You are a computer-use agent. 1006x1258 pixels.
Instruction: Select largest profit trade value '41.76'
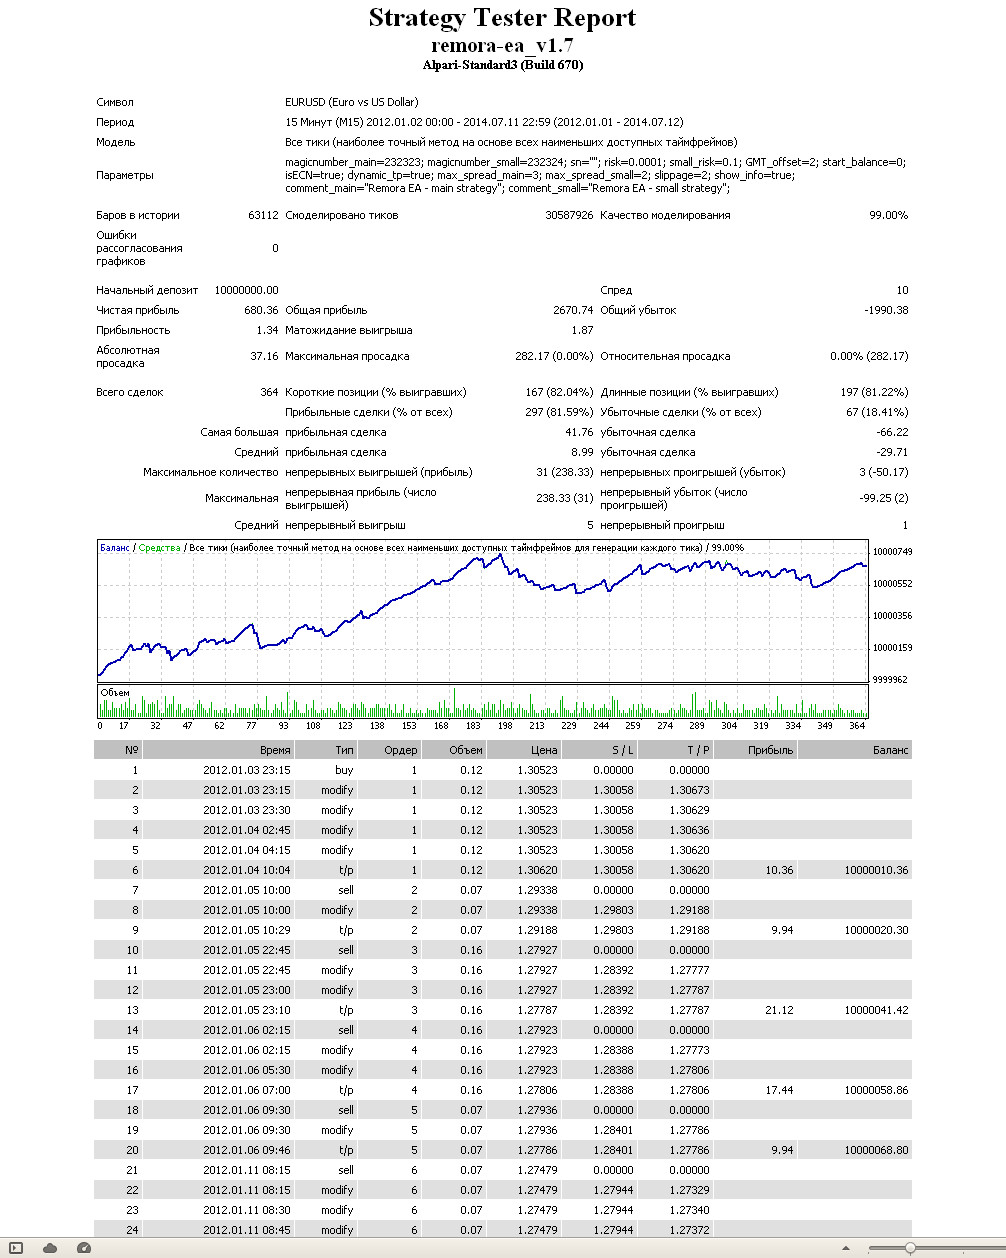coord(580,432)
